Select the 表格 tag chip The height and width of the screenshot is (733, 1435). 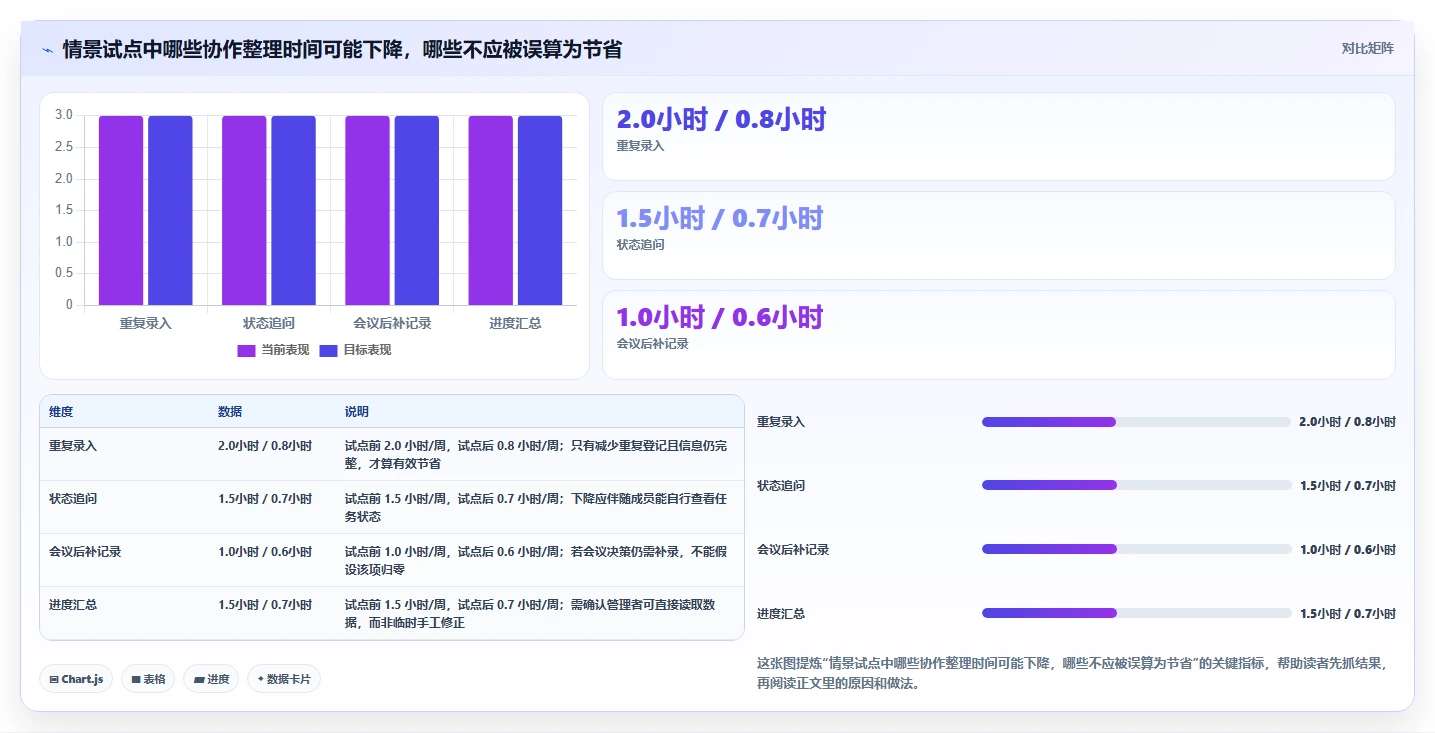click(x=148, y=679)
